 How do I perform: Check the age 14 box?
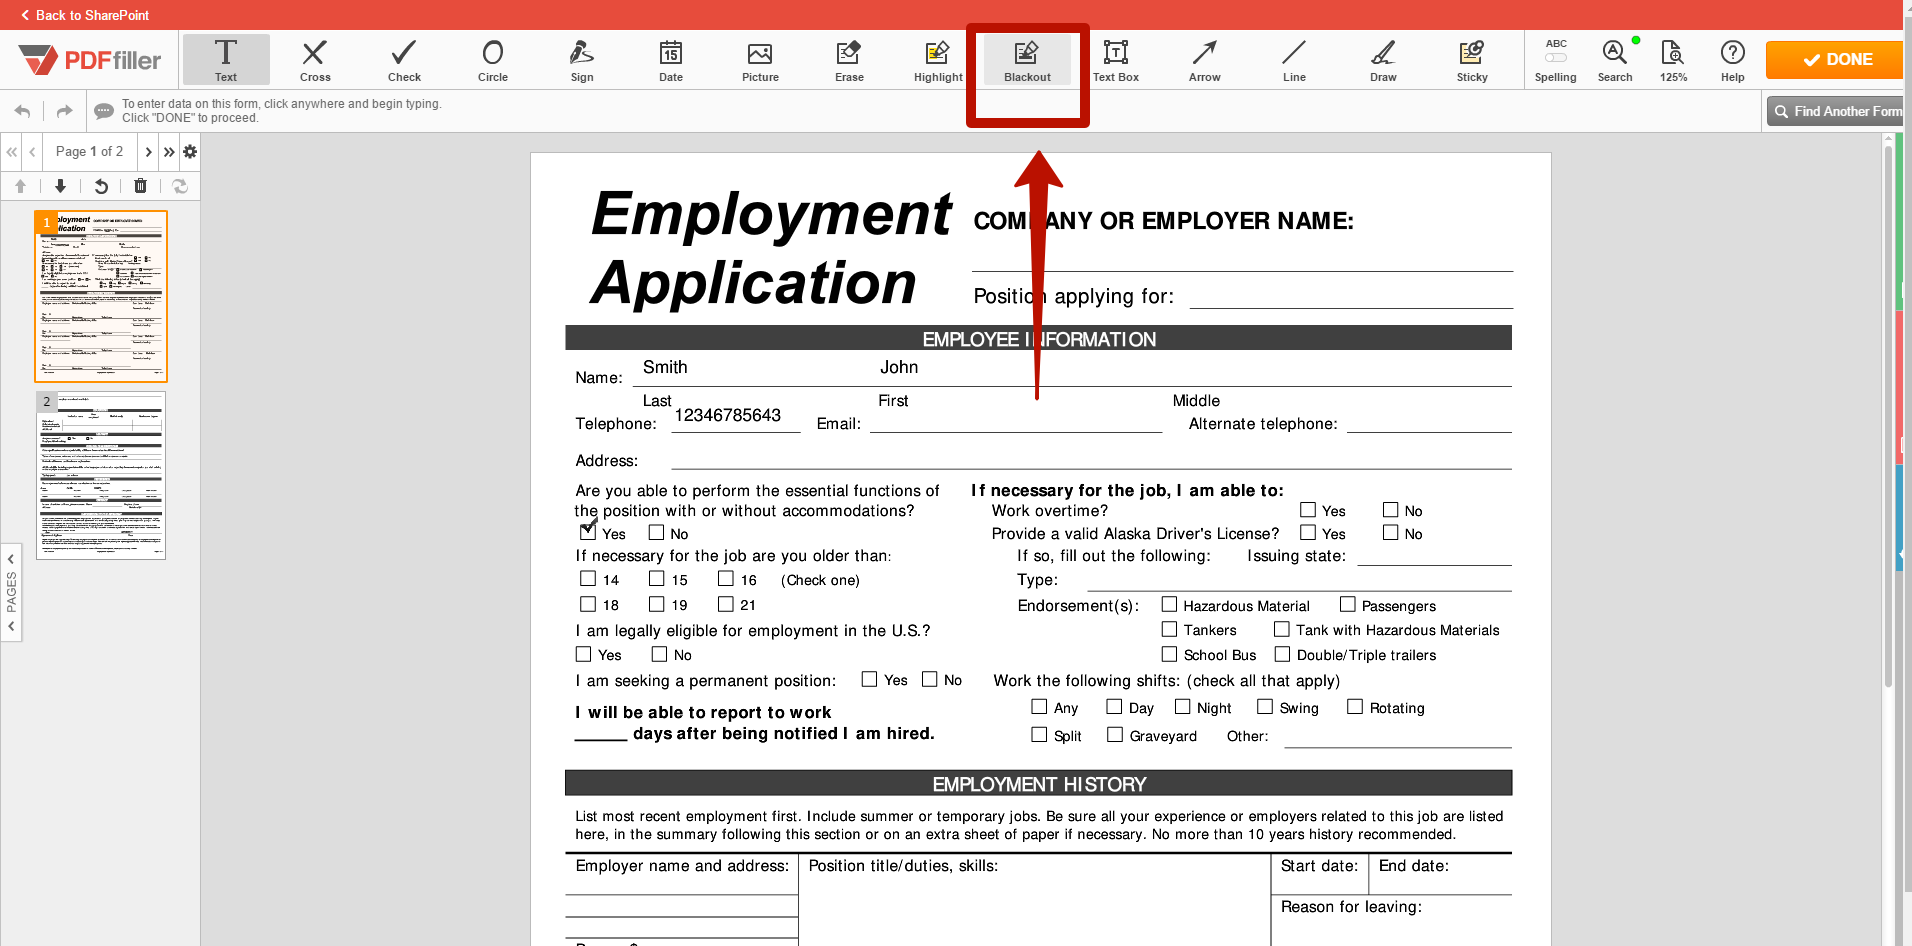pos(588,579)
